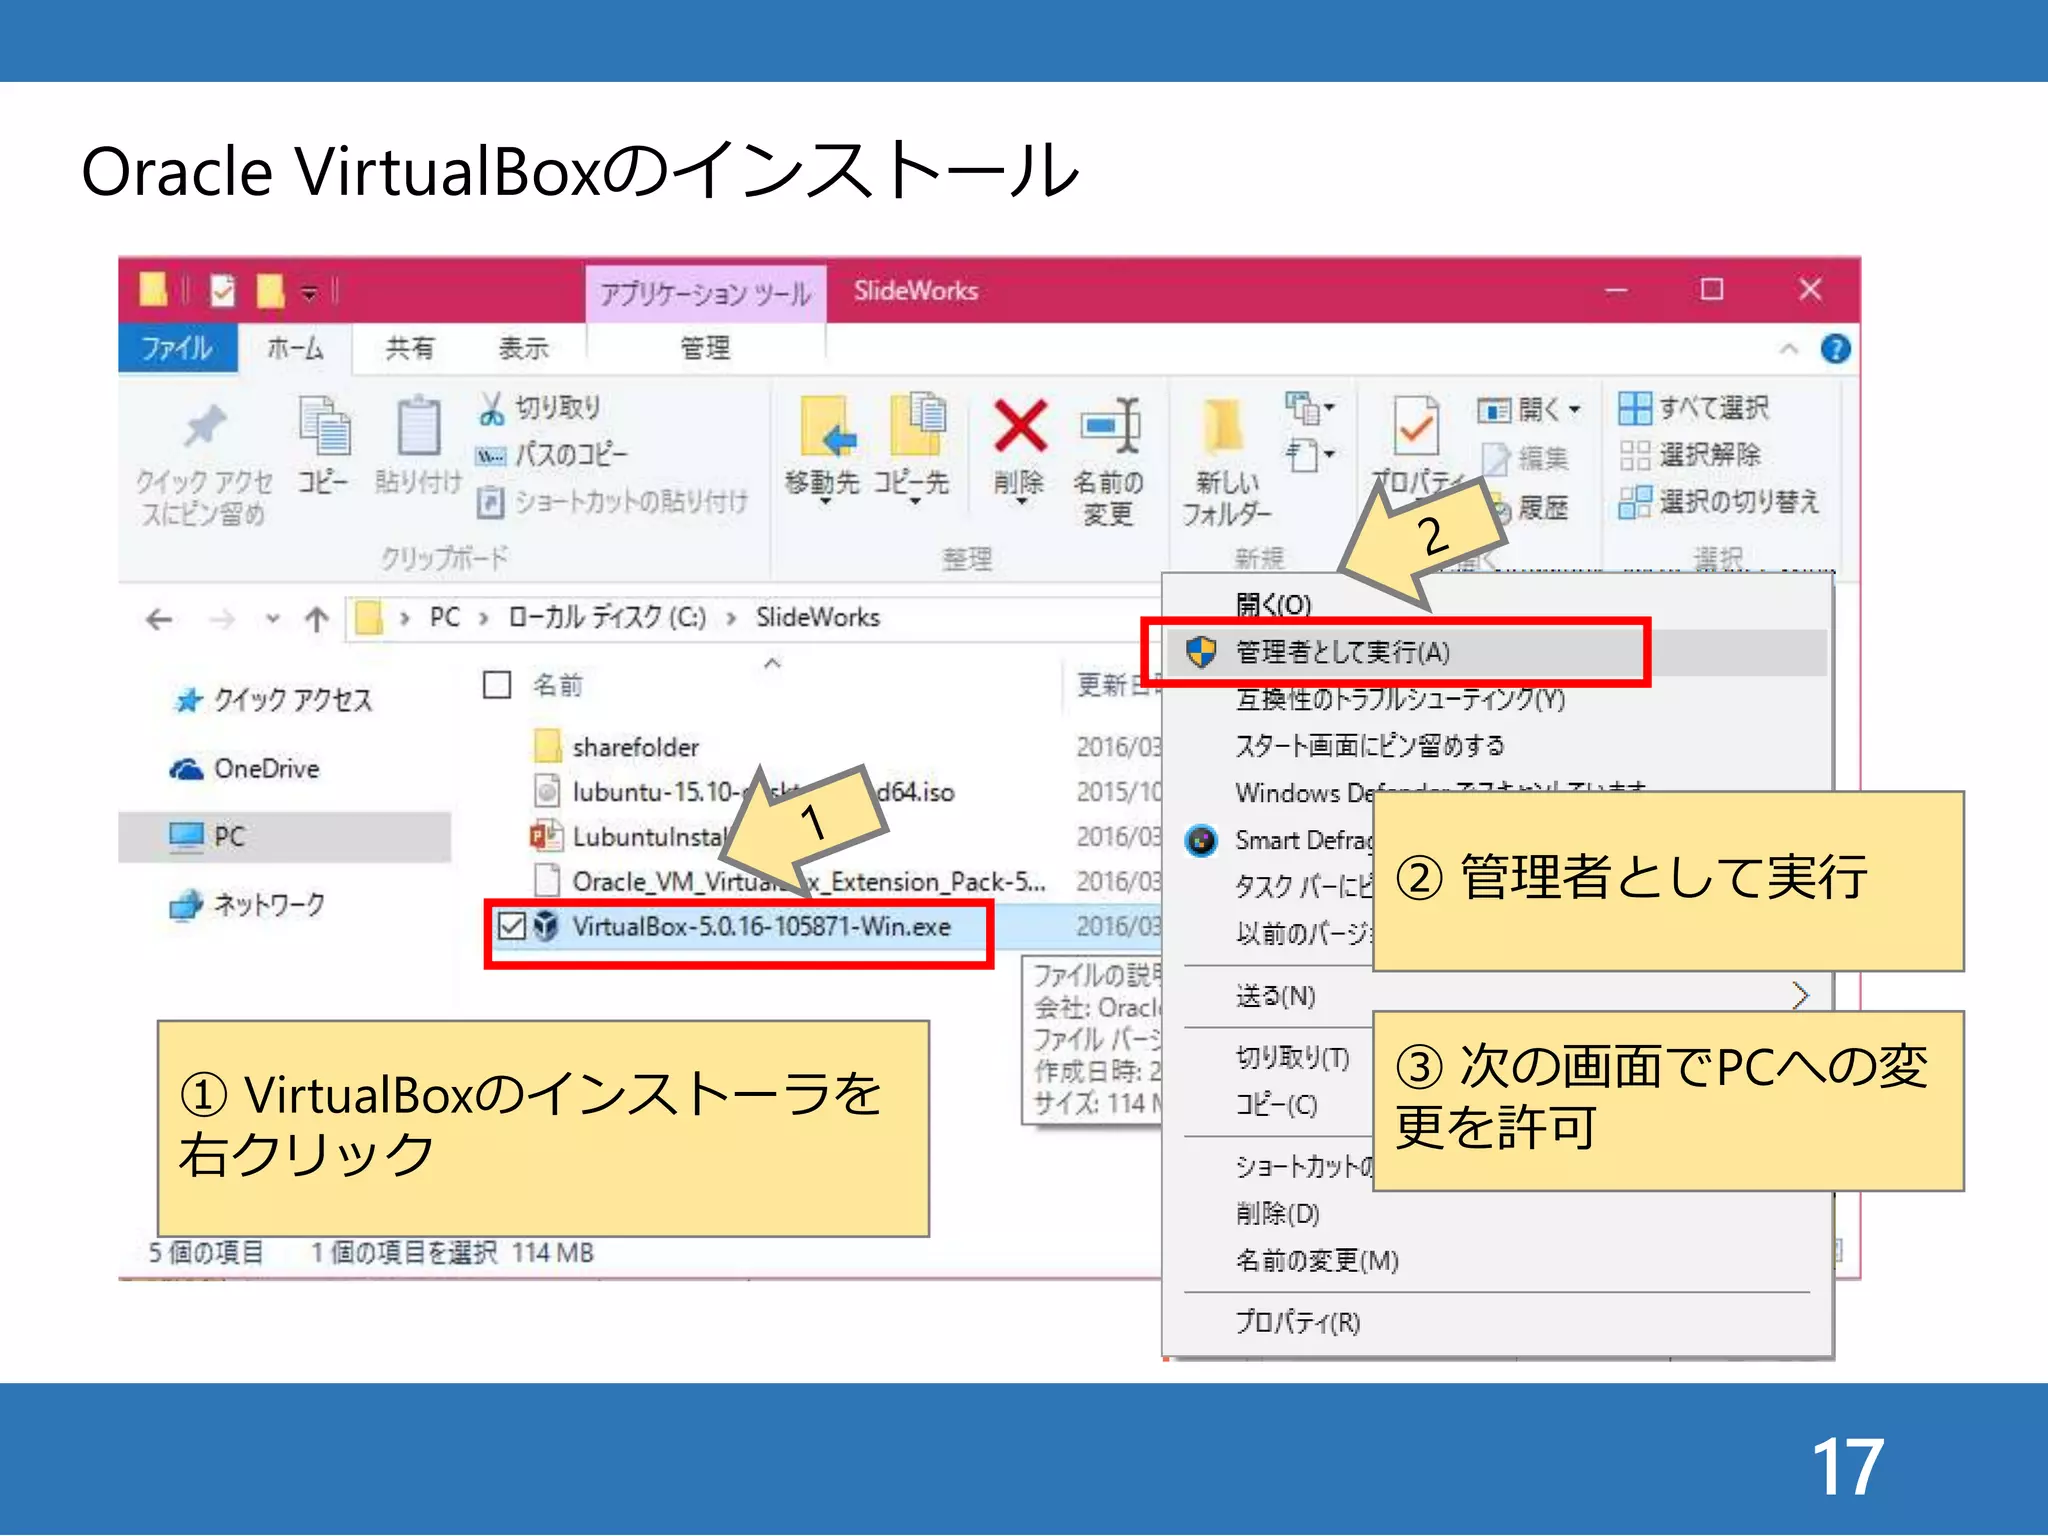Screen dimensions: 2048x1536
Task: Click Local Disk (C:) breadcrumb
Action: click(607, 617)
